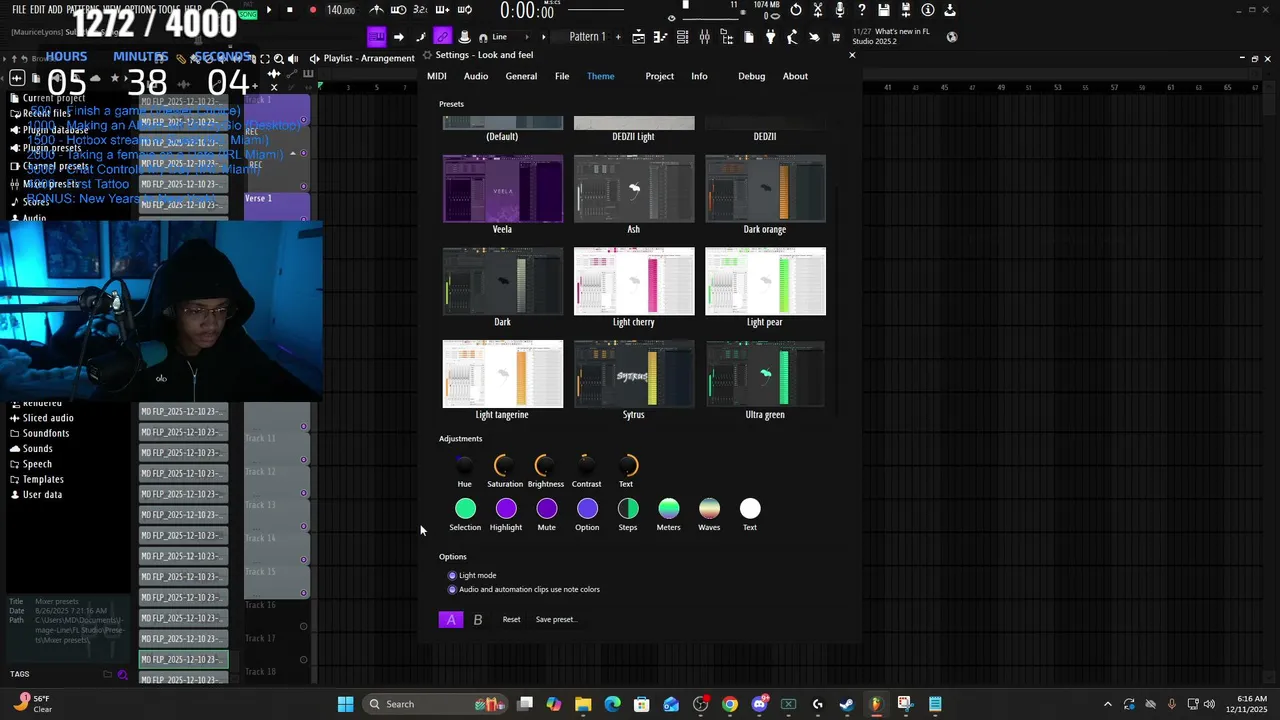Click the Hue adjustment knob
The image size is (1280, 720).
464,466
